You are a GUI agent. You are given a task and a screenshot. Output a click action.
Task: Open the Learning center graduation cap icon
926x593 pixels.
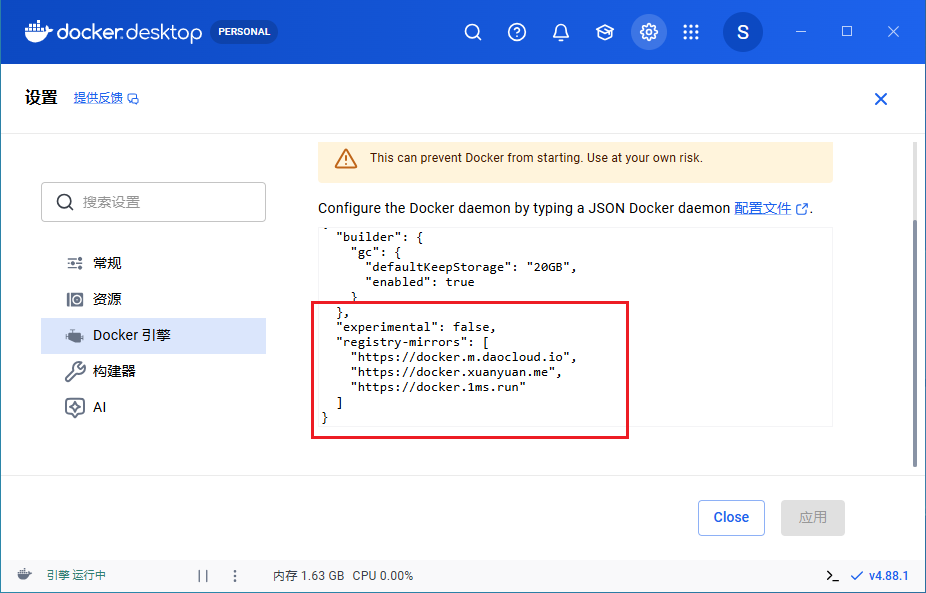click(605, 32)
